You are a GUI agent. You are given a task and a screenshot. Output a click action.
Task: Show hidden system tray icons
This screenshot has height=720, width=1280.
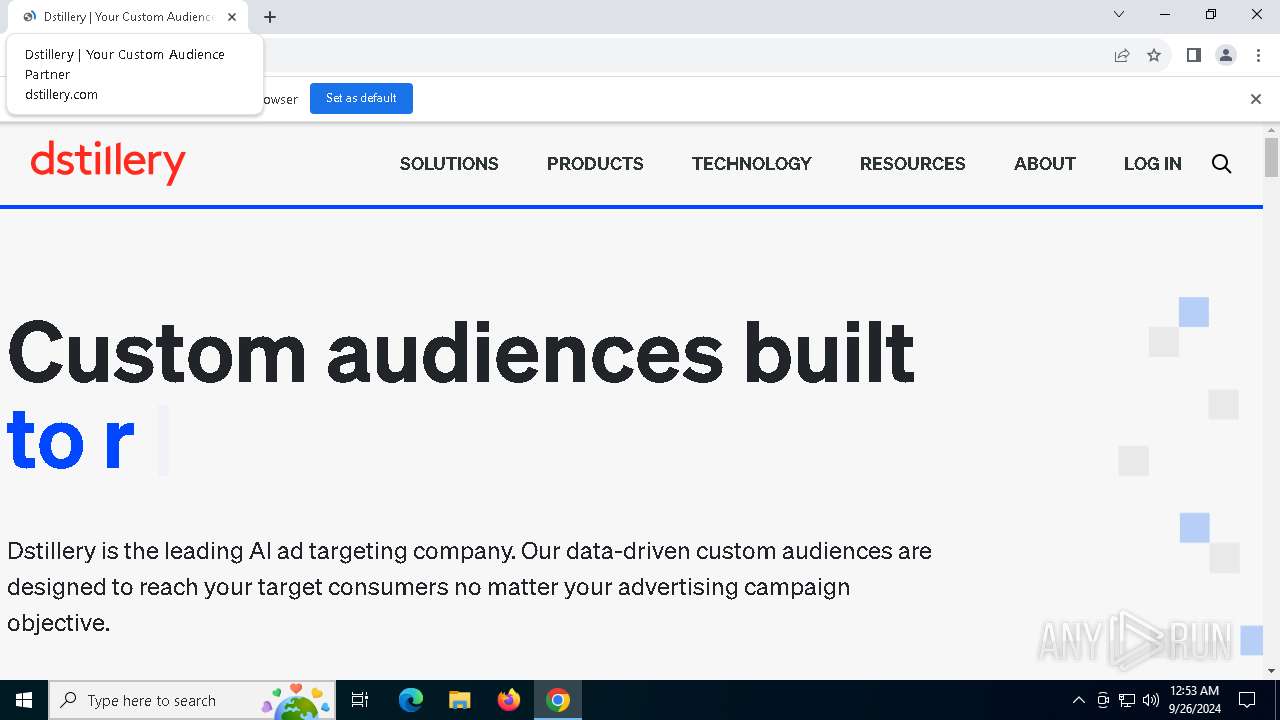(1078, 700)
